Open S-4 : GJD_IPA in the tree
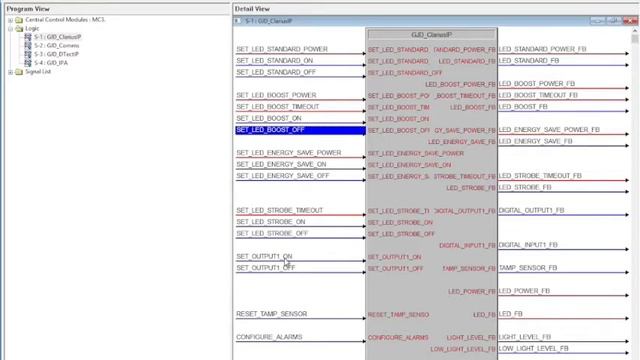Screen dimensions: 640x360 [x=51, y=63]
